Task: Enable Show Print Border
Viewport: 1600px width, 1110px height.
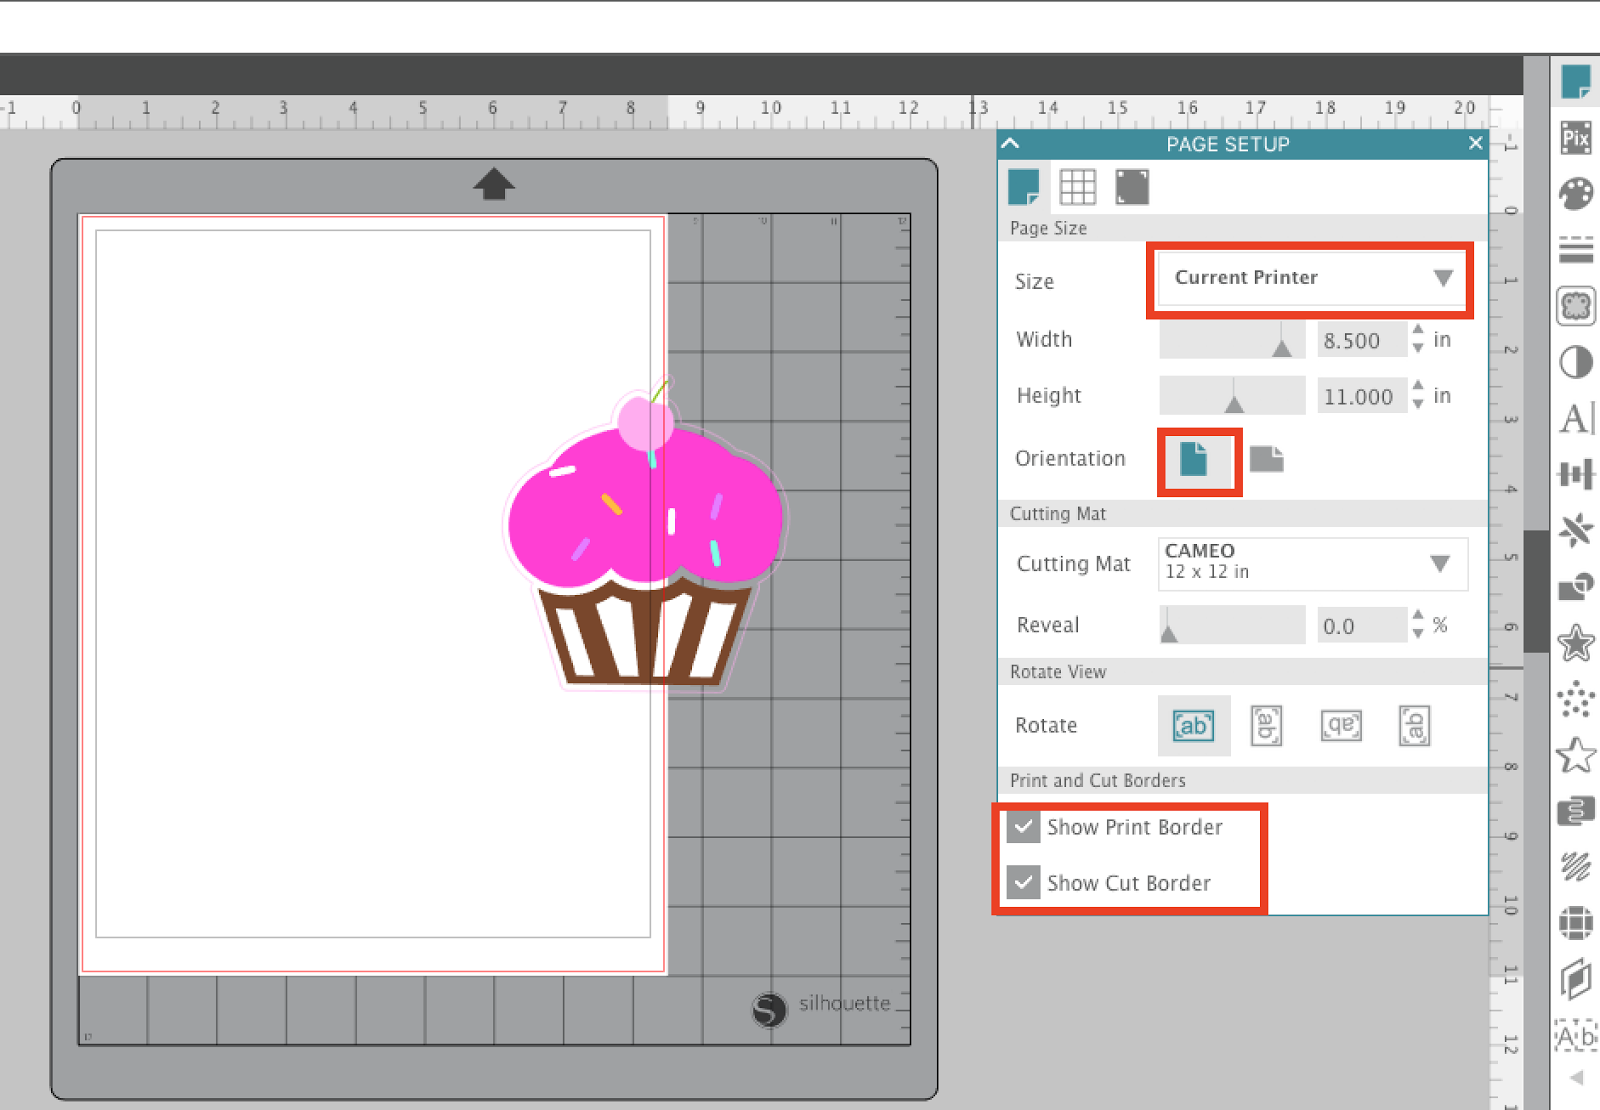Action: click(1022, 827)
